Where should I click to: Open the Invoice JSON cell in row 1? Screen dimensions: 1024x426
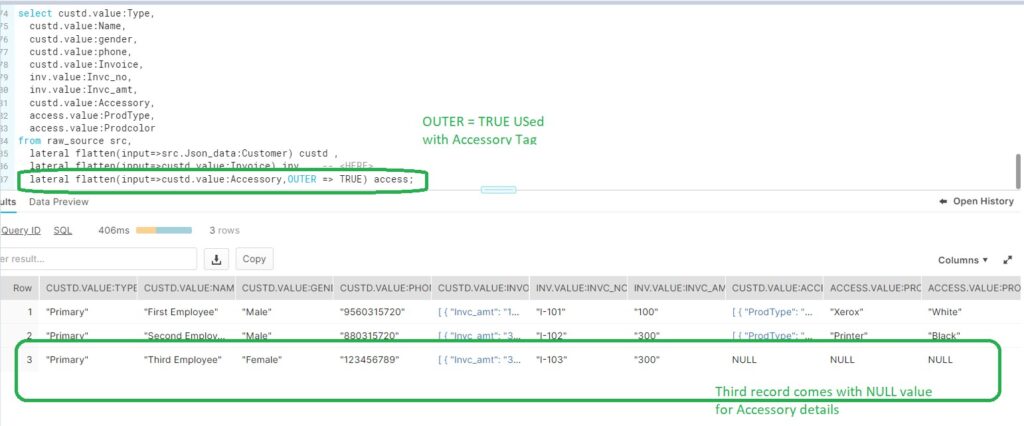coord(480,312)
